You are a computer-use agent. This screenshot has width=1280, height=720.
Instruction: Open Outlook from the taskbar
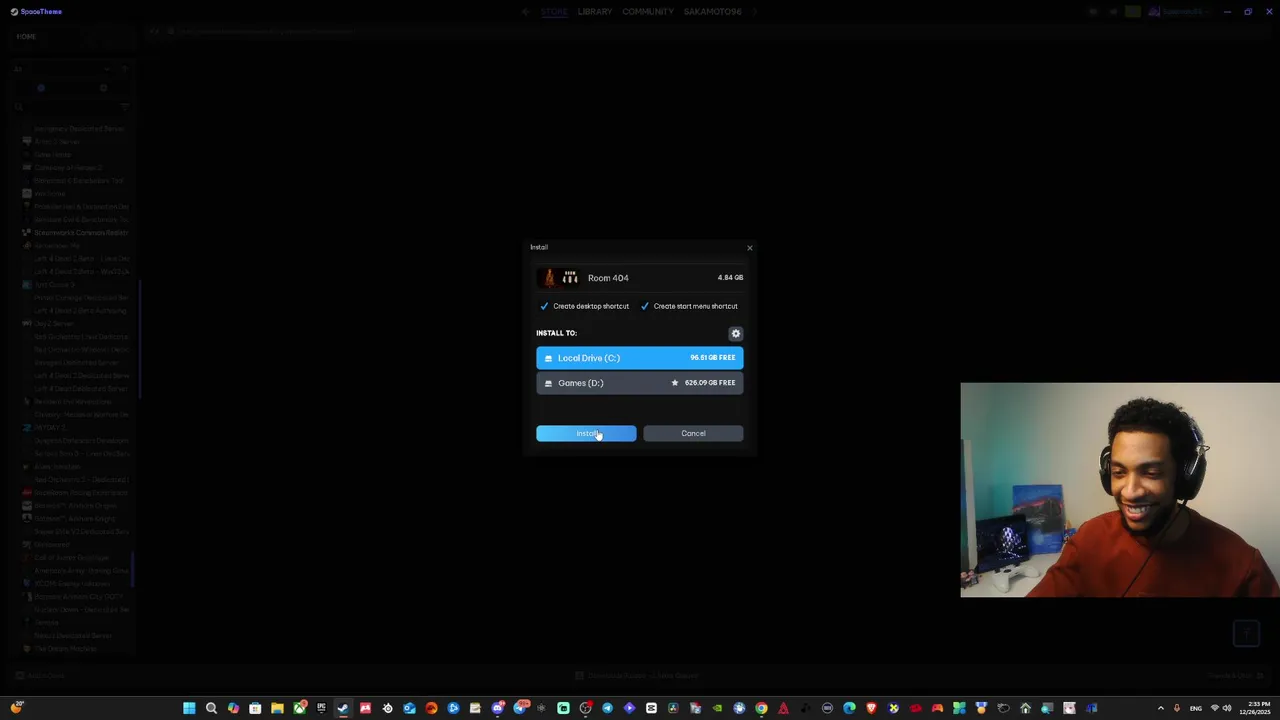[410, 708]
